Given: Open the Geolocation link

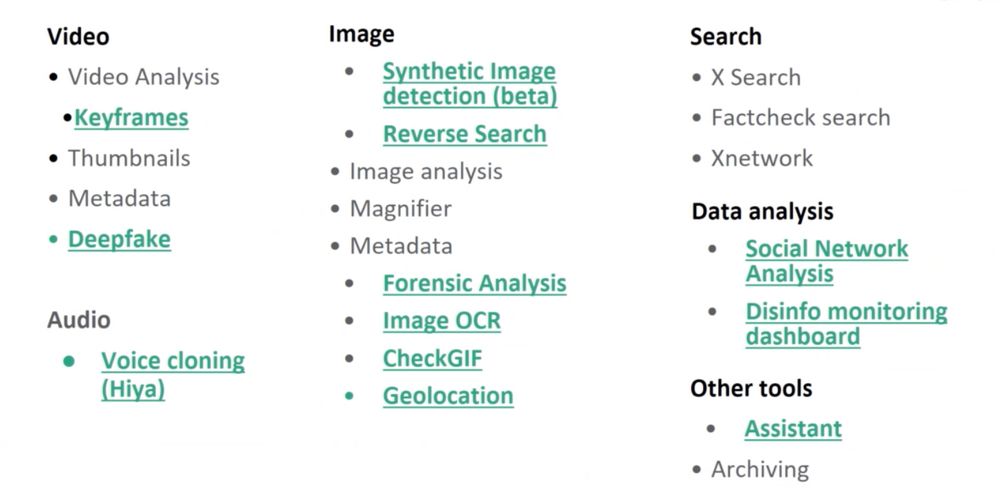Looking at the screenshot, I should click(x=448, y=396).
